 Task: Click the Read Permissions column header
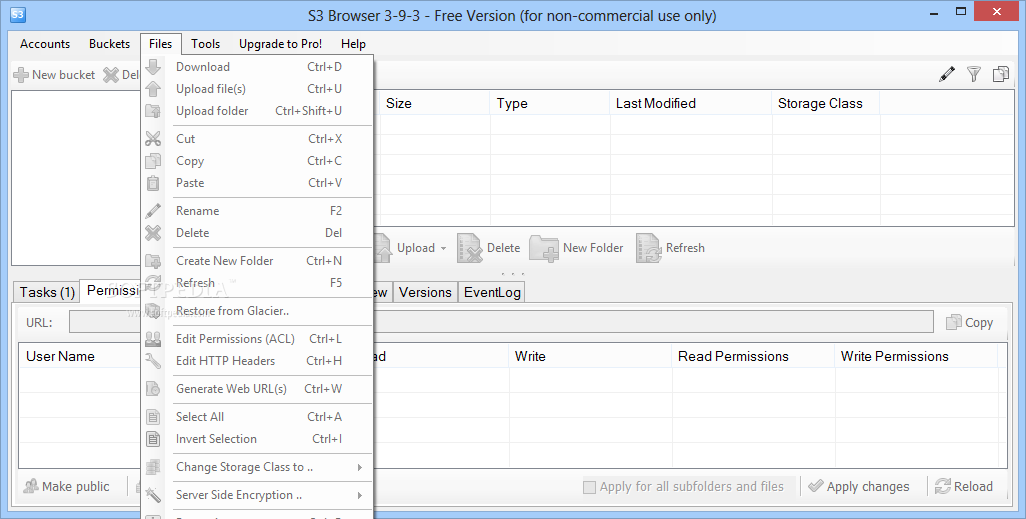pos(753,356)
